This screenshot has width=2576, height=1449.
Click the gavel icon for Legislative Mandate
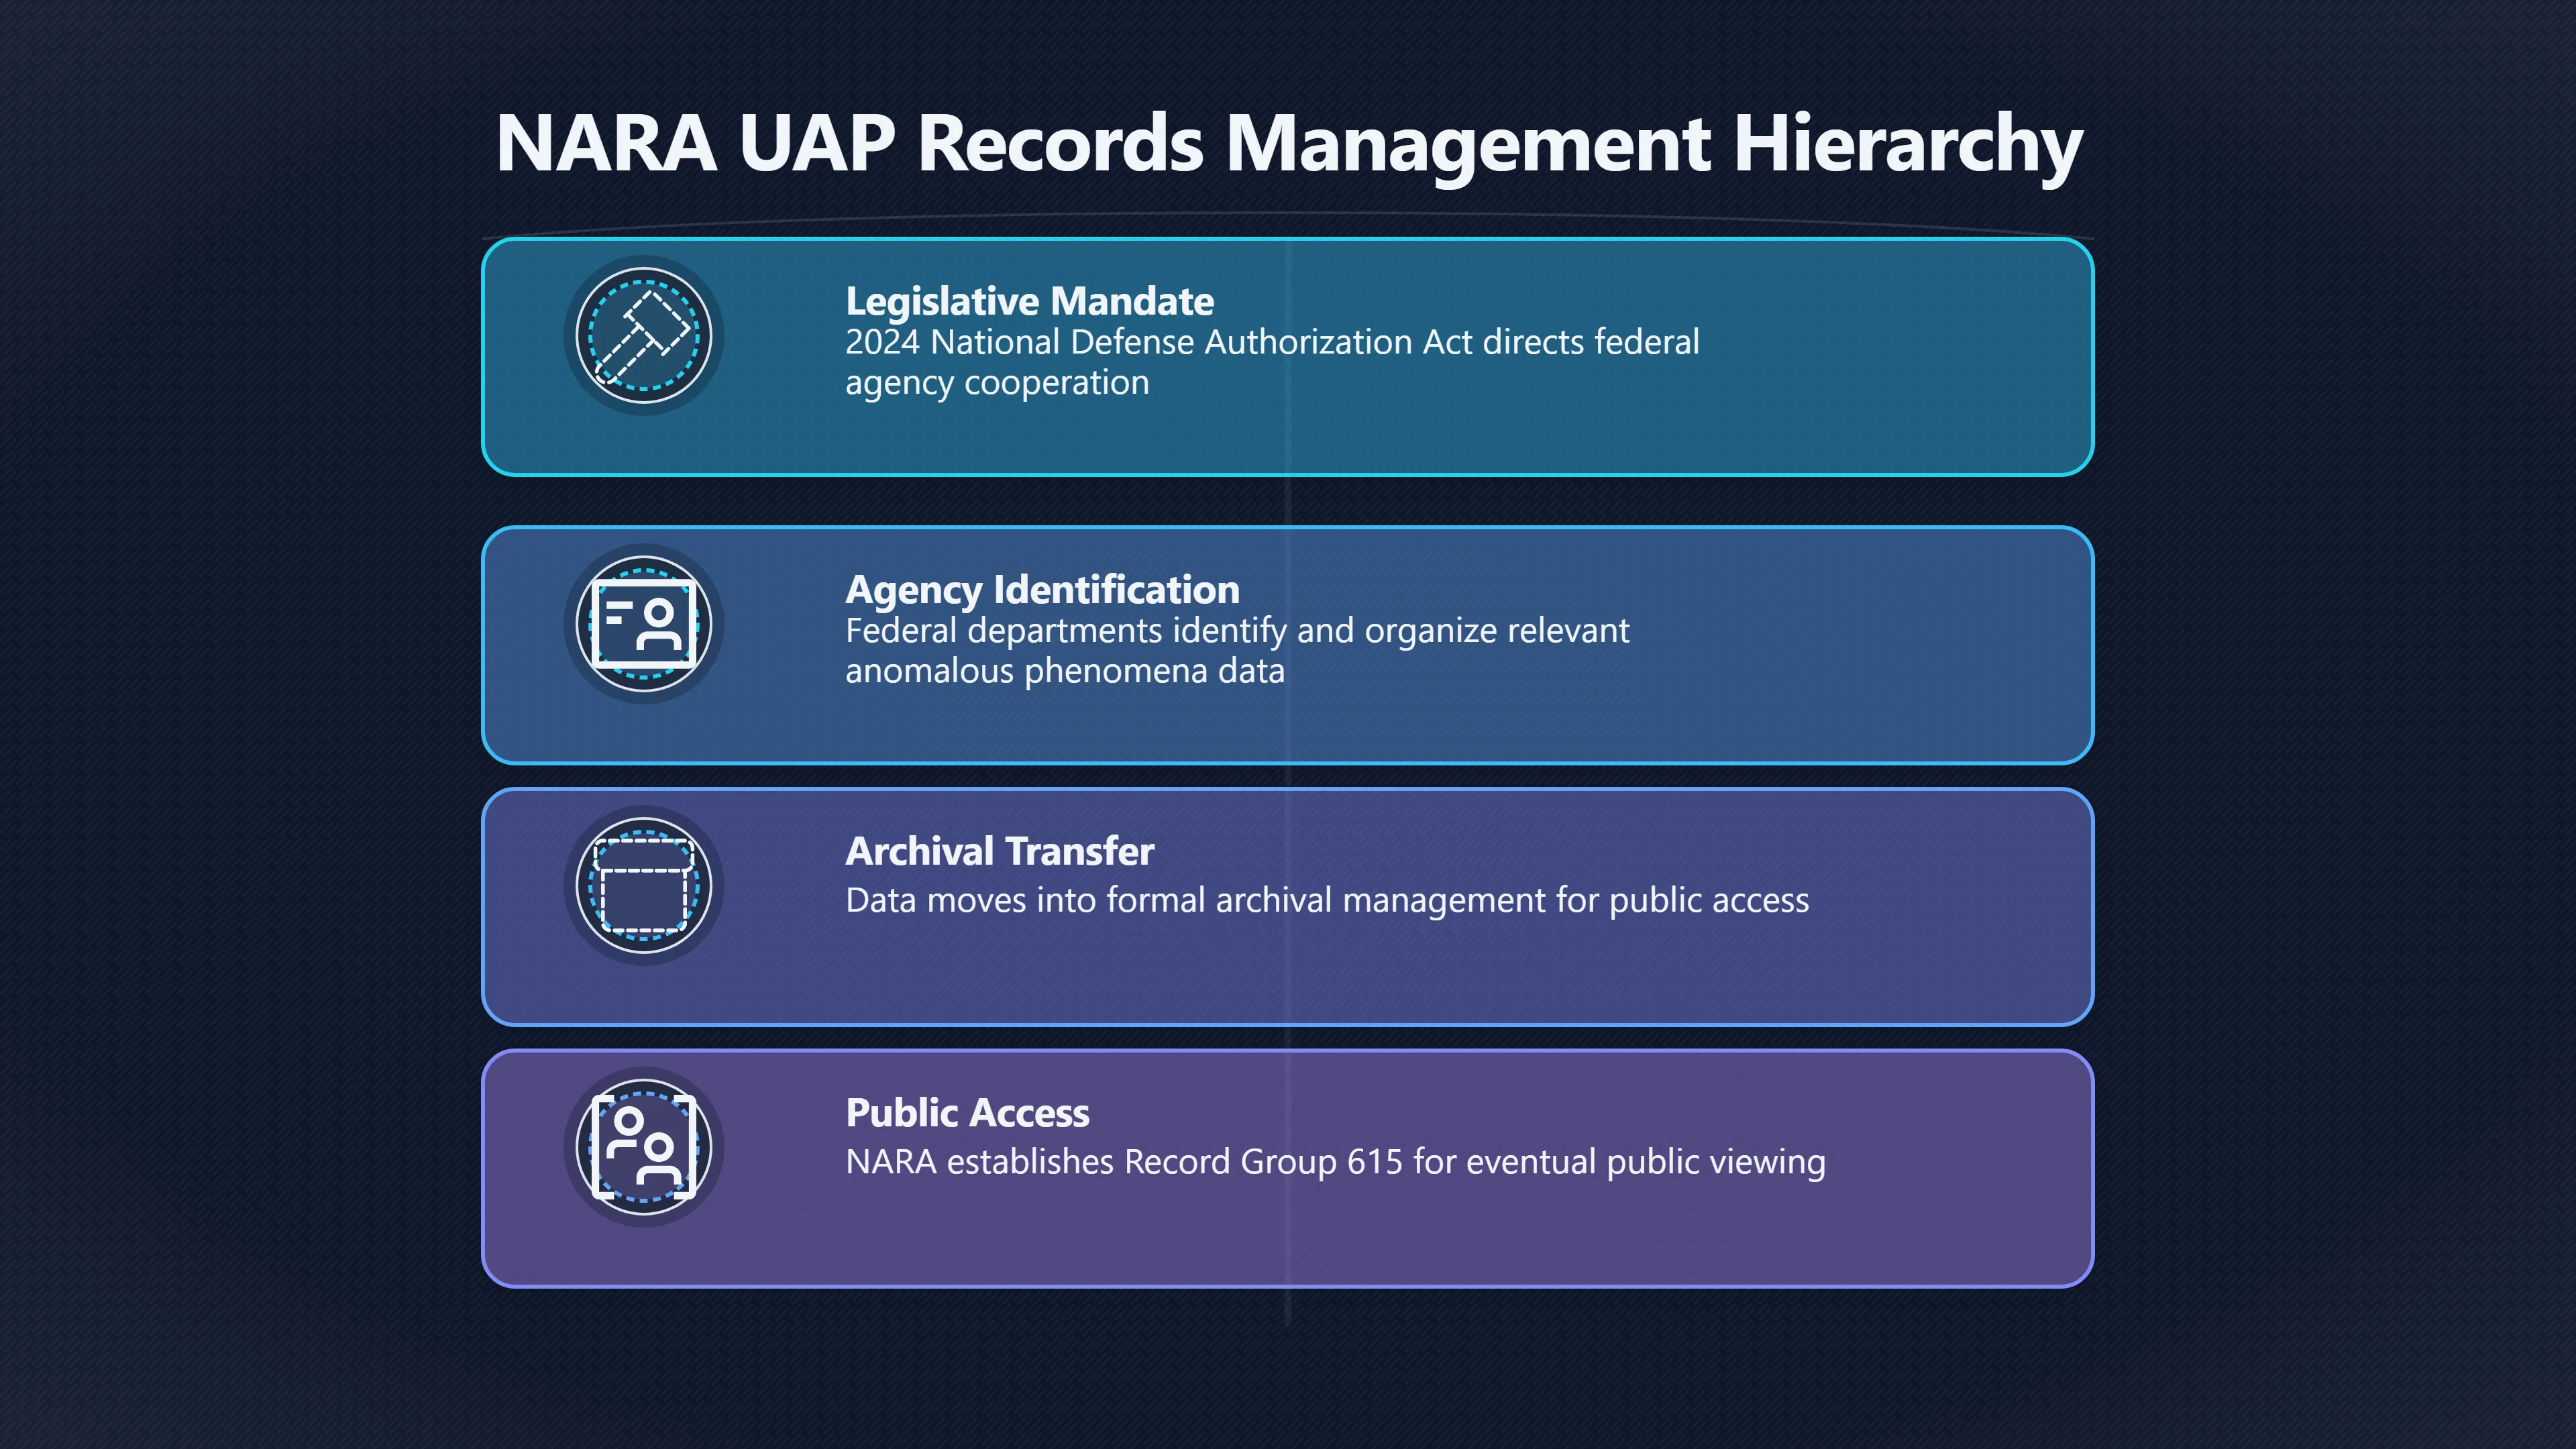click(x=643, y=336)
